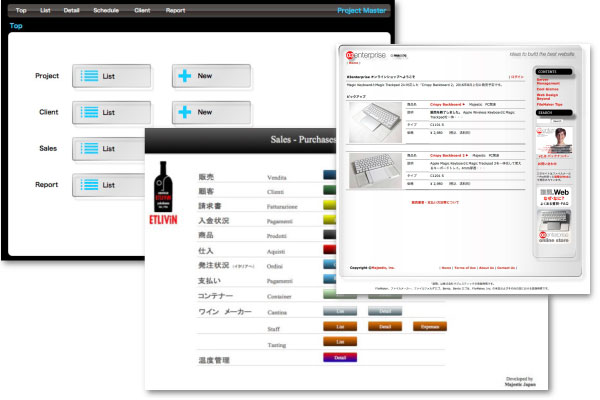Click the blue Top page heading
Viewport: 600px width, 400px height.
click(x=16, y=26)
